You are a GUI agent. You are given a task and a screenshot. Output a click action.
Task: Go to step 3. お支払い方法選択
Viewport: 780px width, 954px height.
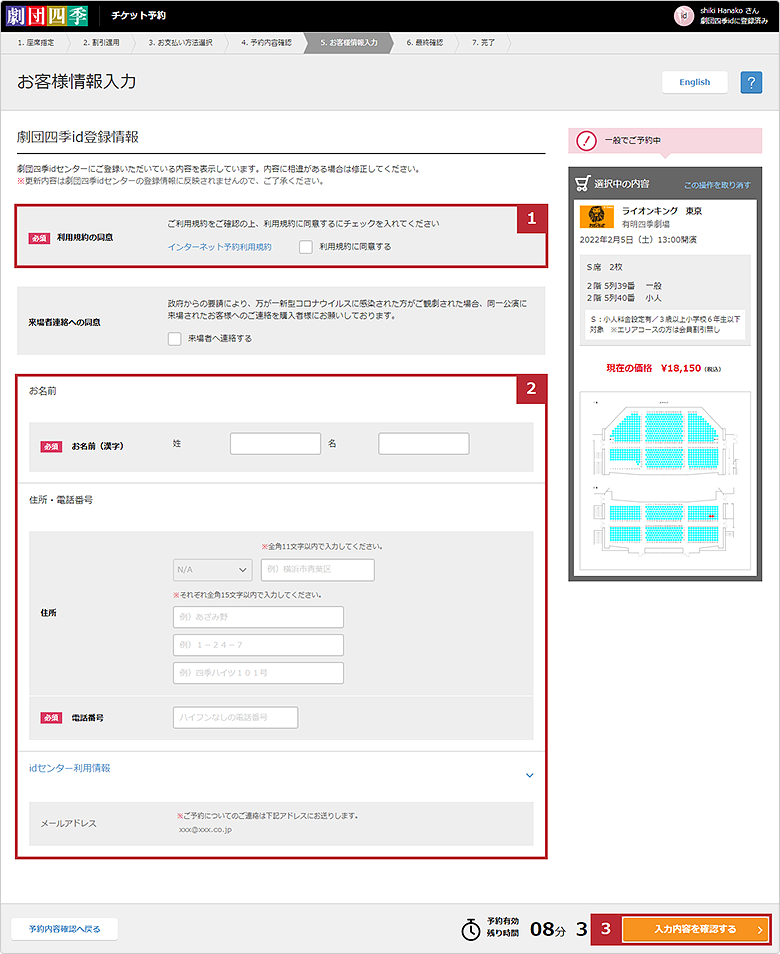coord(181,43)
